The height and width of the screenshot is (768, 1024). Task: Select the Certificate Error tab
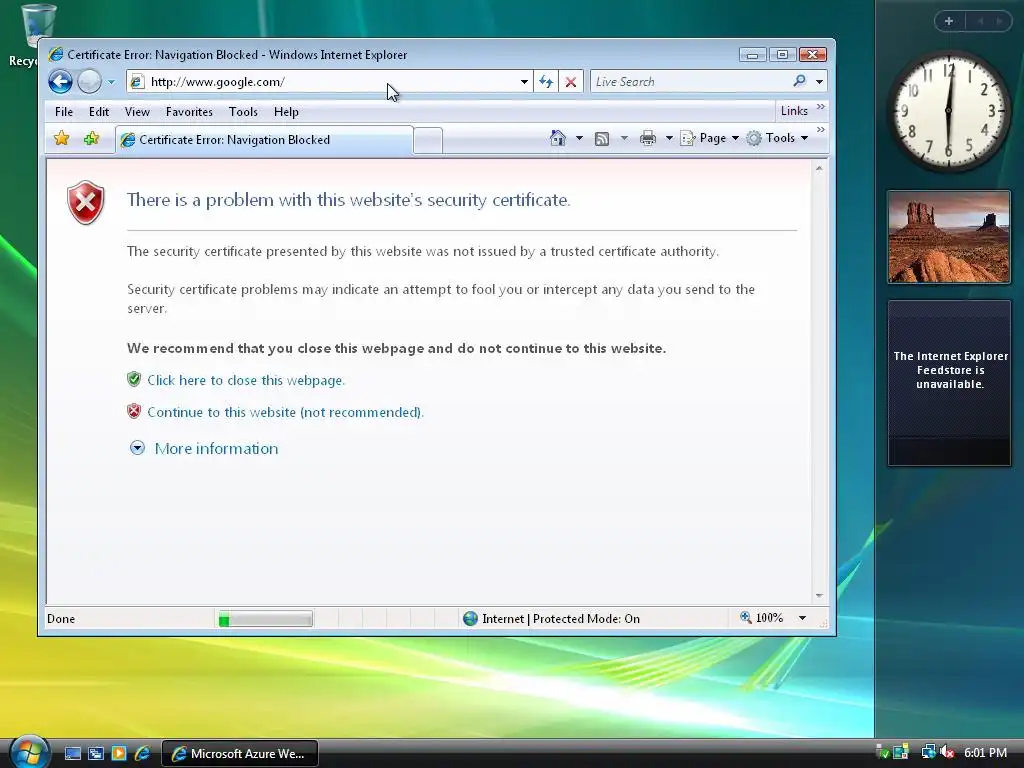point(264,140)
